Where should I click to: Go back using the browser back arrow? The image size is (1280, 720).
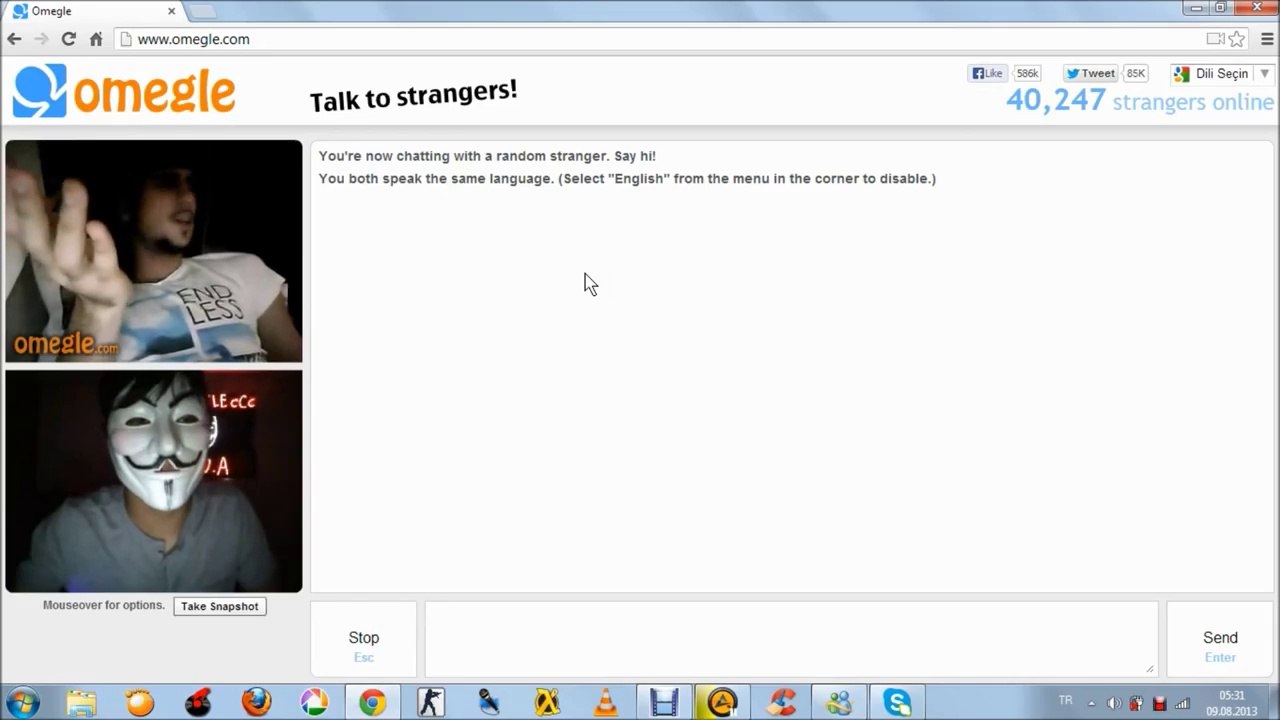(14, 39)
